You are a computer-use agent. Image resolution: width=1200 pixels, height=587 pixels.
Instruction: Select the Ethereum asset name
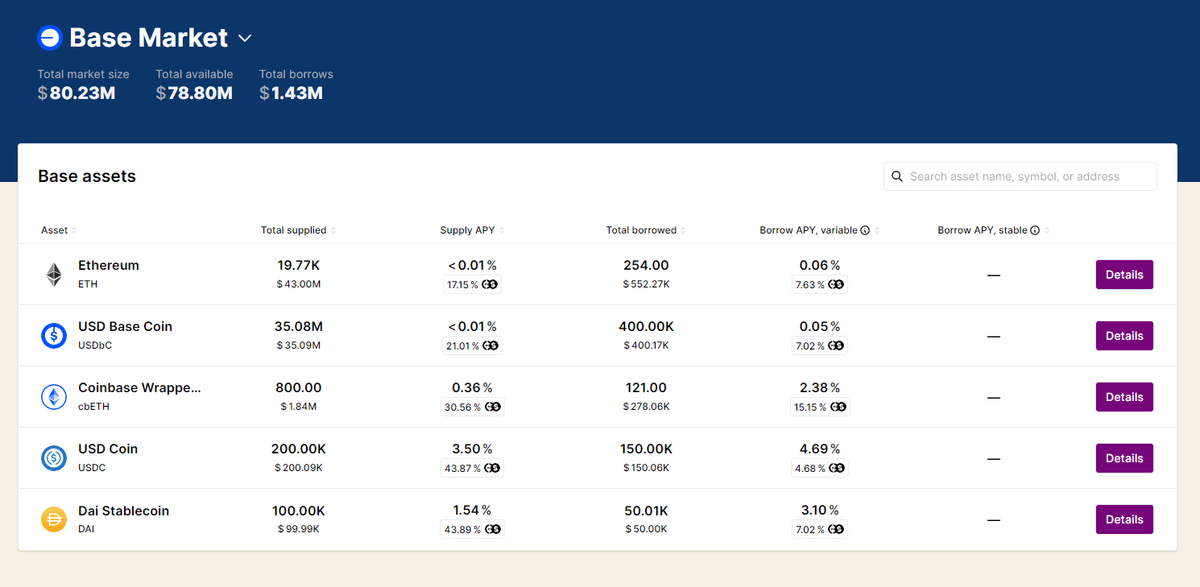coord(109,266)
